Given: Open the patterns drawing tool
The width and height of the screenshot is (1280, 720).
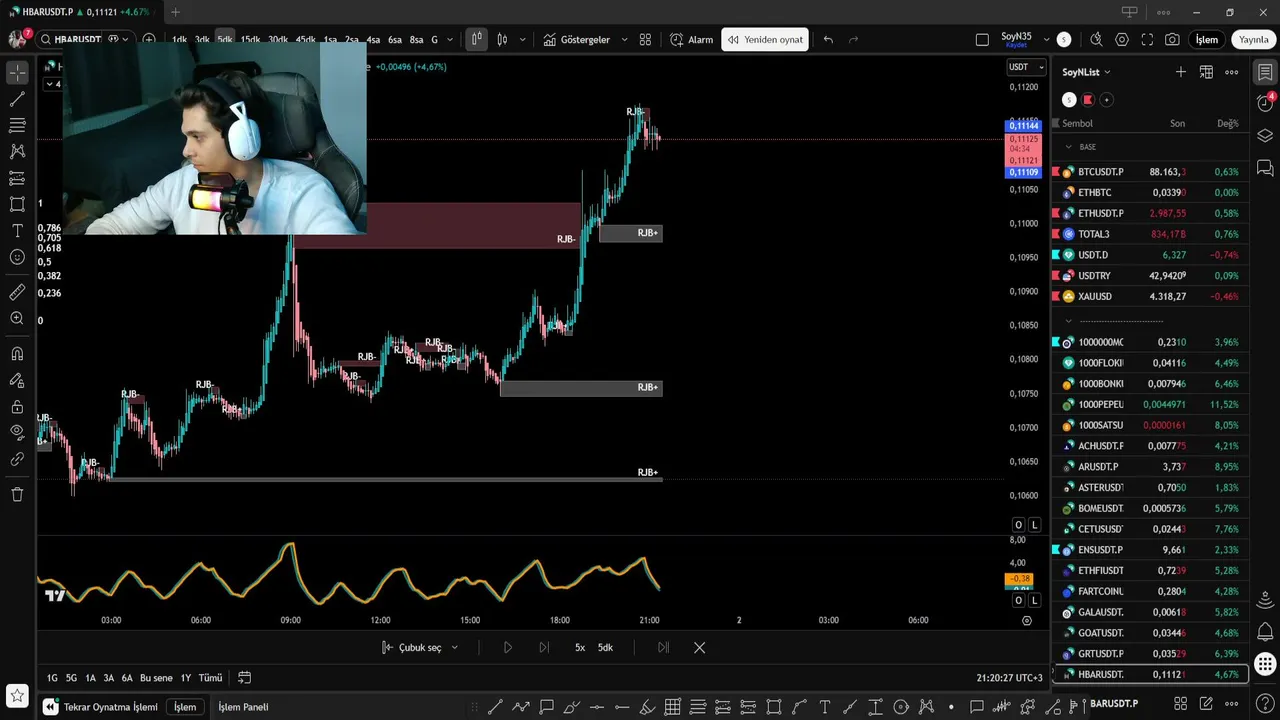Looking at the screenshot, I should click(x=17, y=151).
